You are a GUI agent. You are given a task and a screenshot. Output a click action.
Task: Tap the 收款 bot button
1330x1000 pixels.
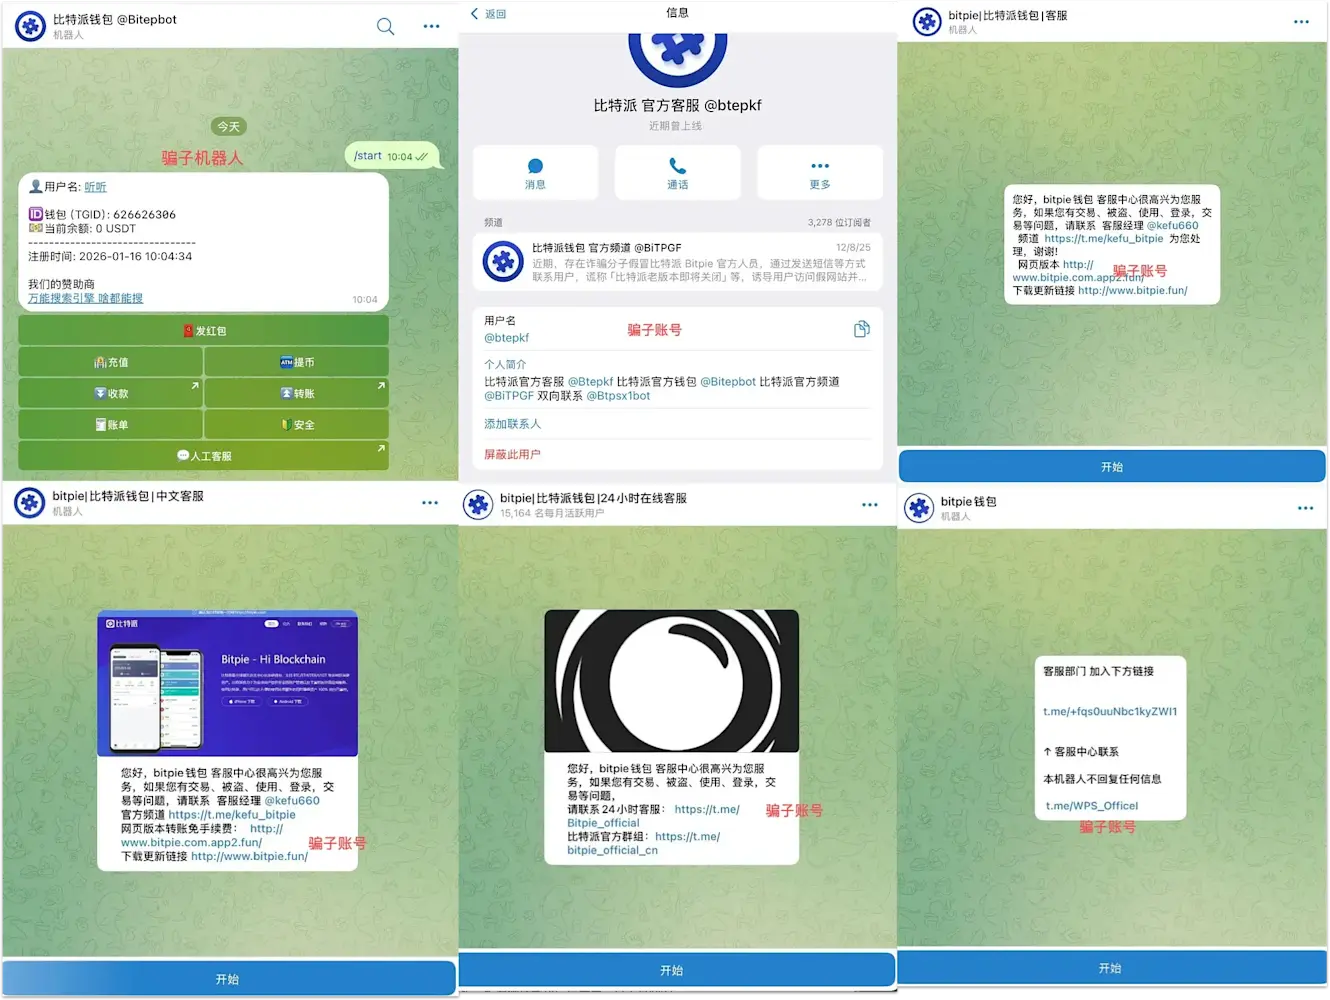click(111, 393)
